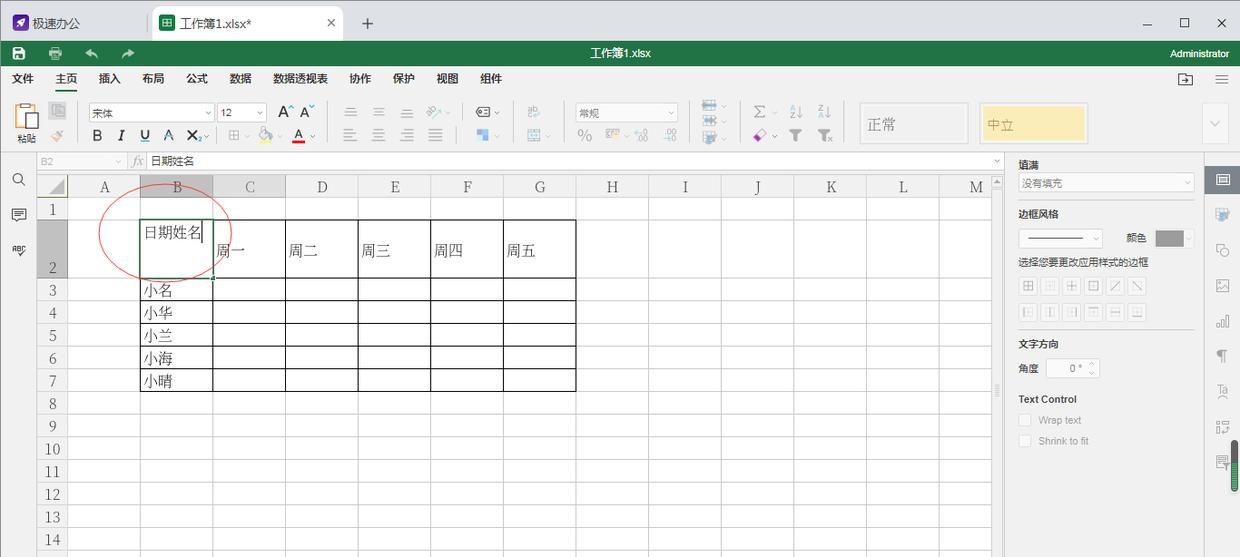Increase font size with larger A icon
This screenshot has height=557, width=1240.
pos(286,112)
